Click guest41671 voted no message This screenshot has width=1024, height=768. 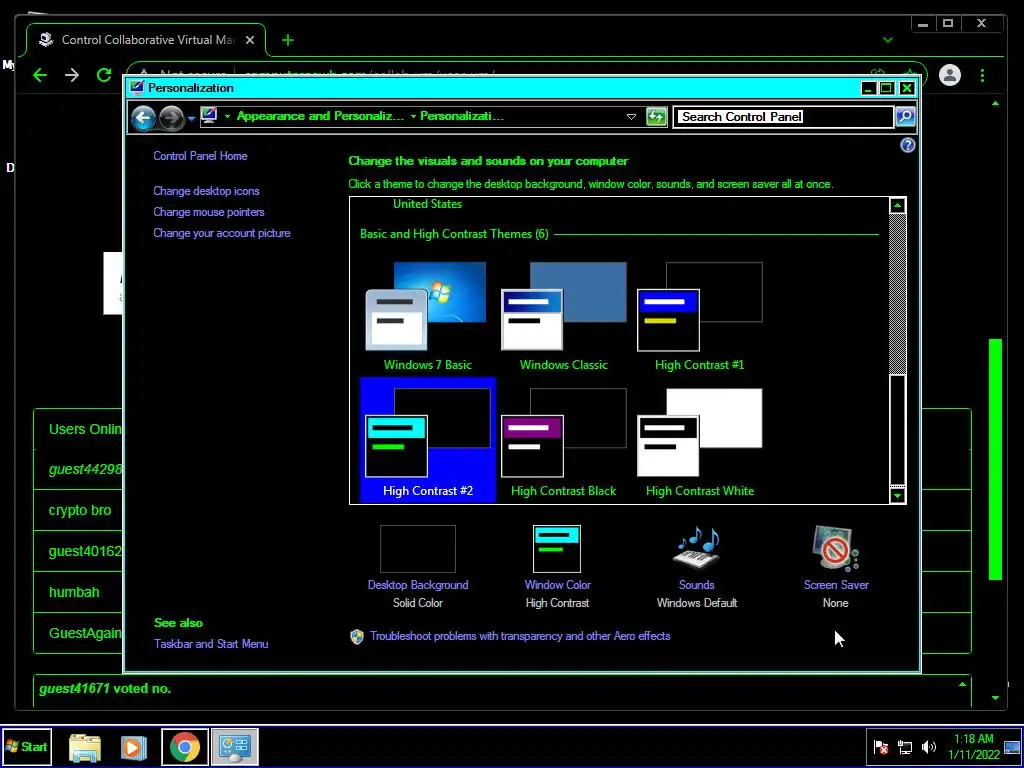pos(105,688)
